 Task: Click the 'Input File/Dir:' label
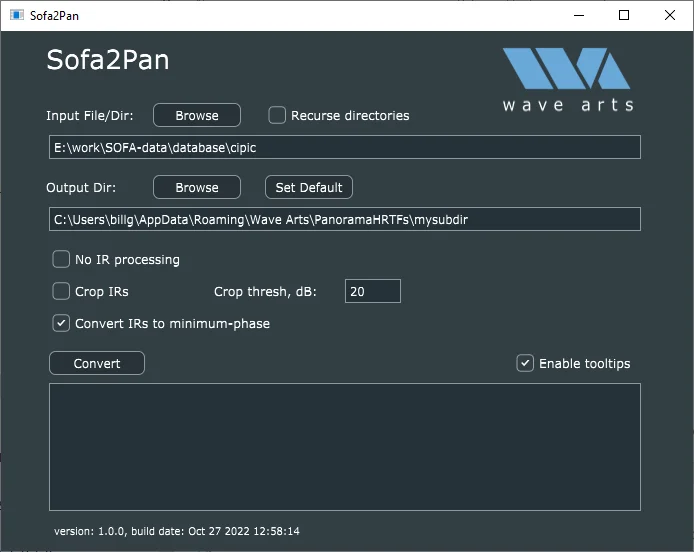[90, 116]
